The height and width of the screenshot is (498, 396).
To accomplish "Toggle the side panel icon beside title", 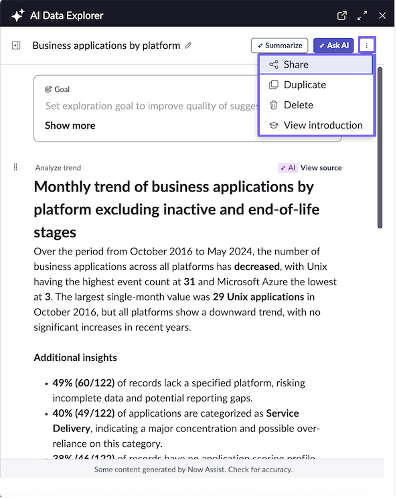I will coord(16,45).
